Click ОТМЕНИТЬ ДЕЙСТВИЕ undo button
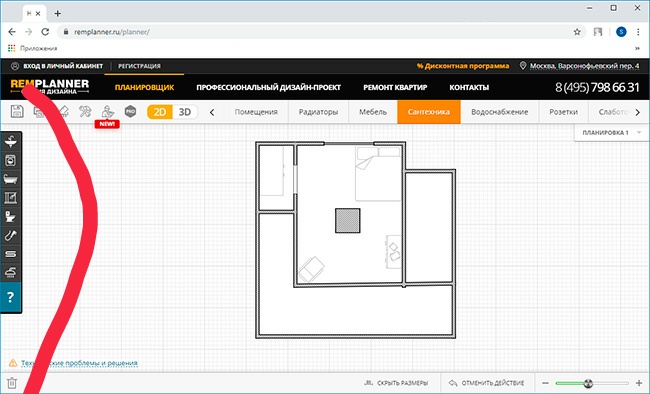Viewport: 650px width, 394px height. [x=487, y=383]
